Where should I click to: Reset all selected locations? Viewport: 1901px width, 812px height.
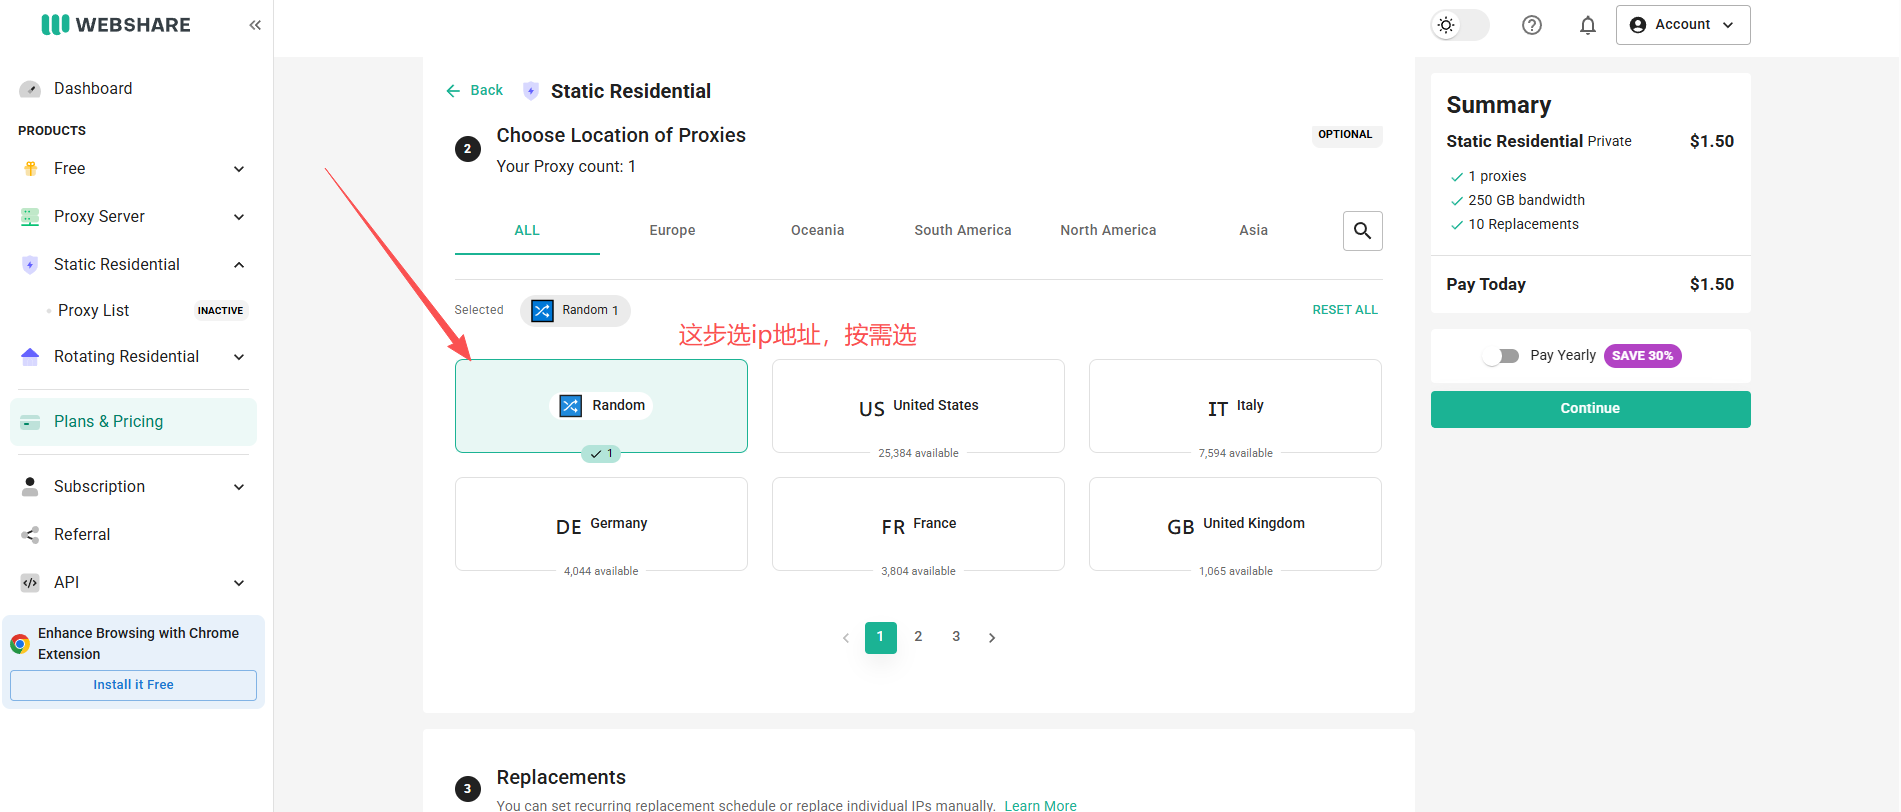pos(1345,310)
